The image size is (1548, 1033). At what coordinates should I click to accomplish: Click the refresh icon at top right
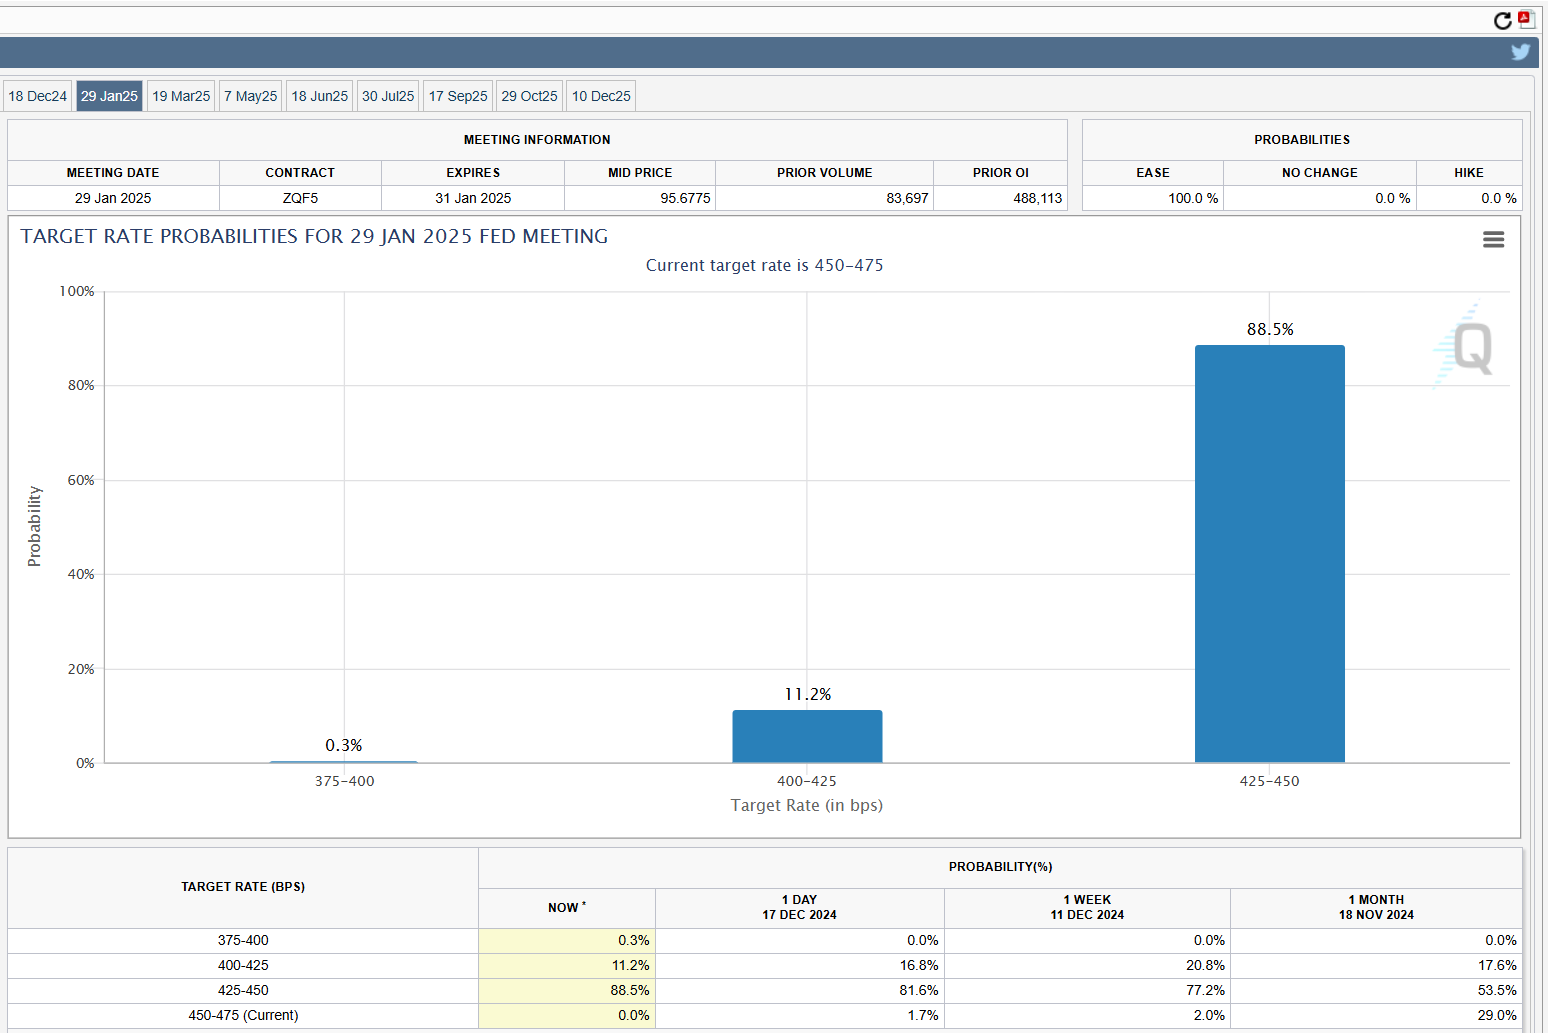pos(1502,20)
